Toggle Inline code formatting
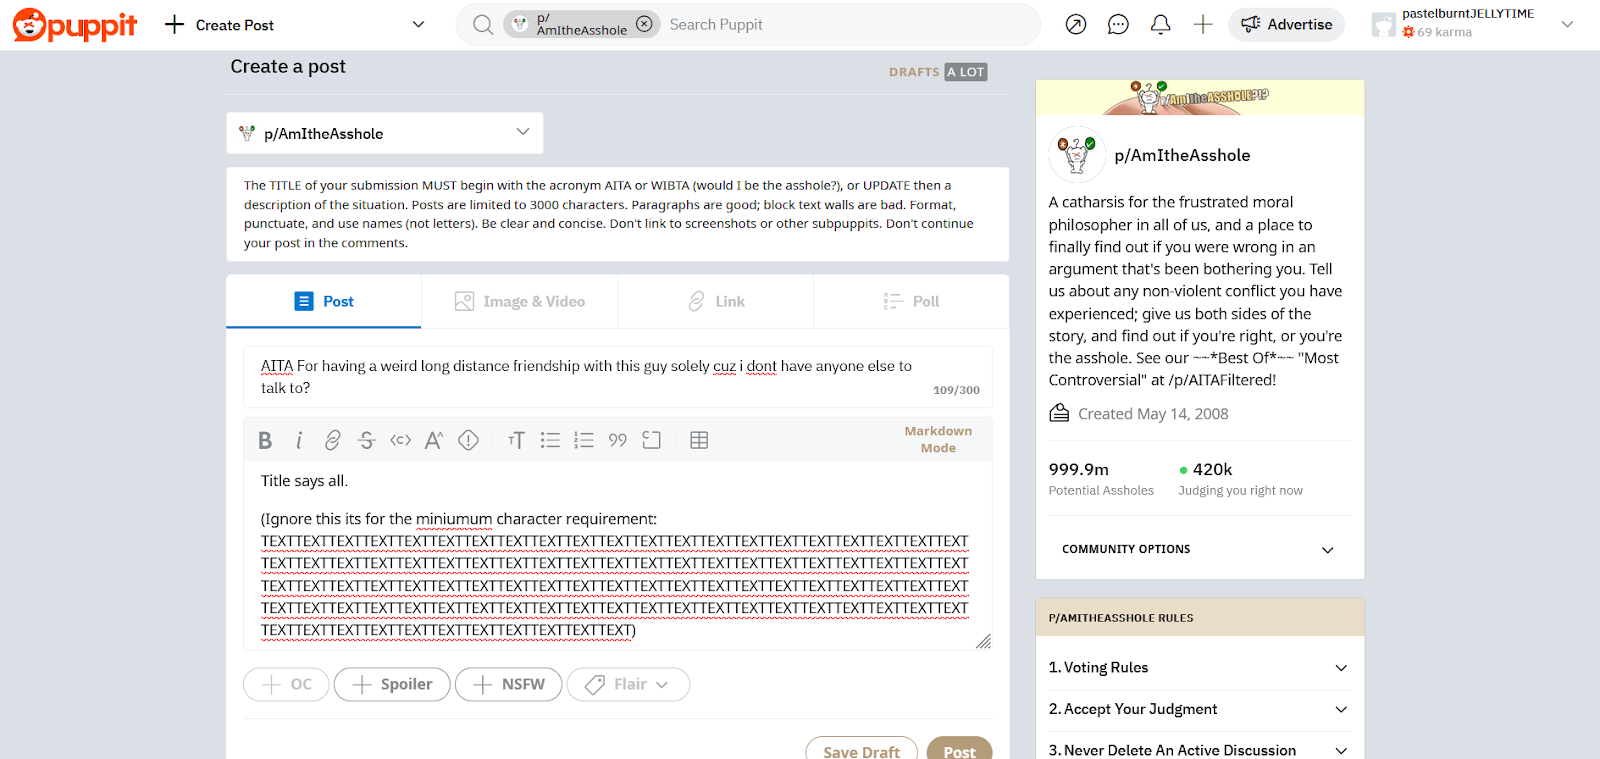This screenshot has height=759, width=1600. [401, 440]
